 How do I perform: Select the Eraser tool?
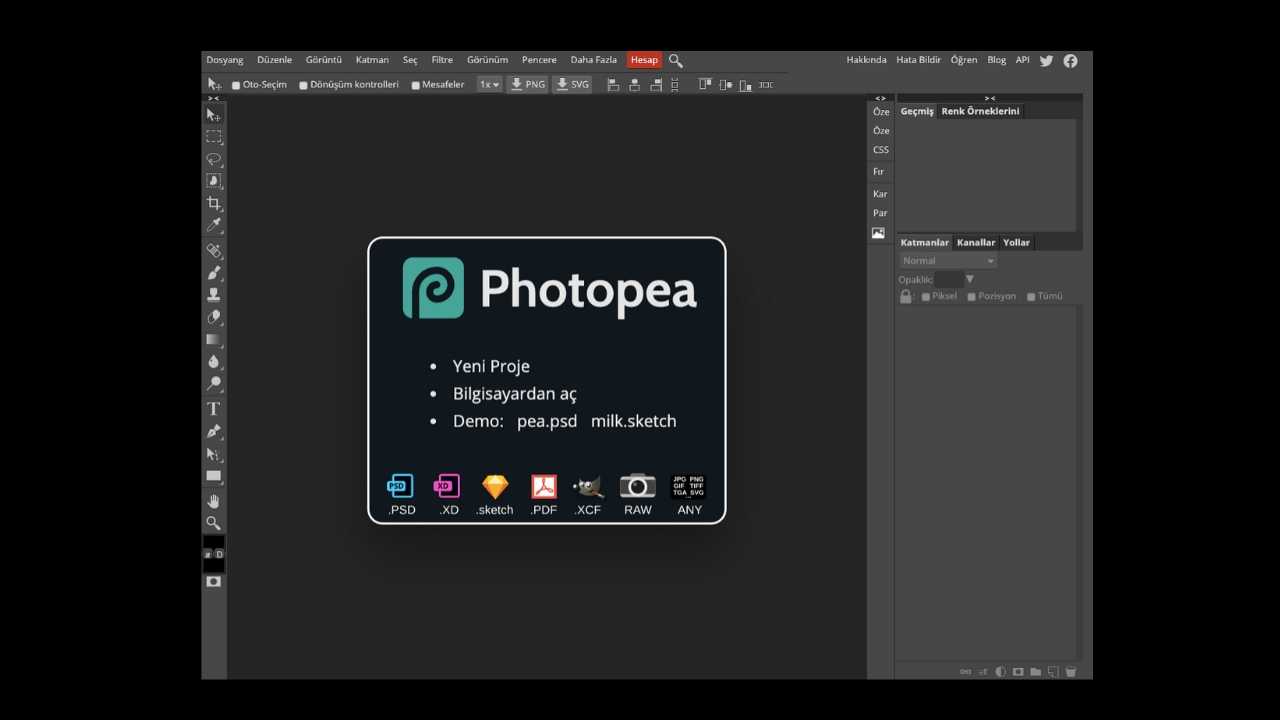pos(213,317)
